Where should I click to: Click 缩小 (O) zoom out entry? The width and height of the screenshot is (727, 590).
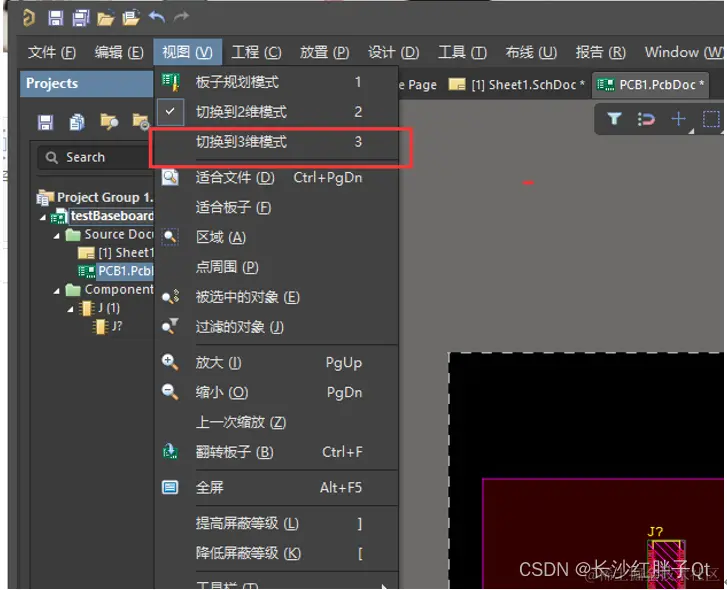(277, 393)
